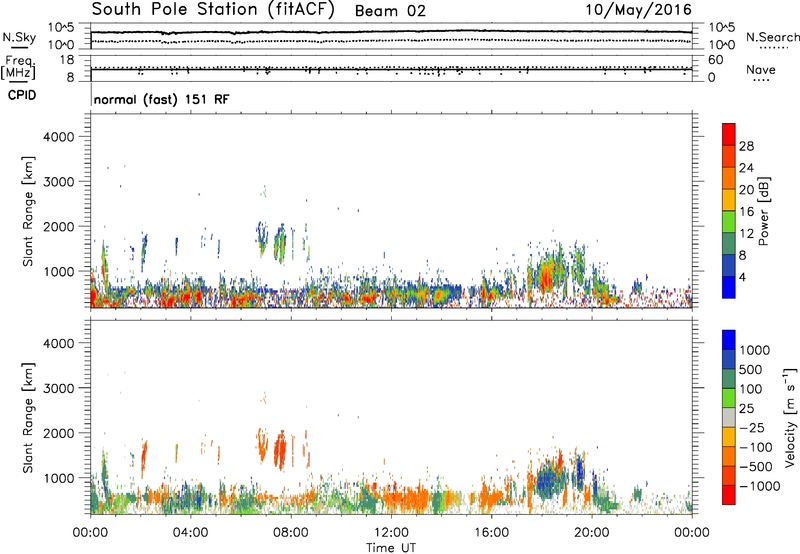Click the 4000 tick in the Power panel
The height and width of the screenshot is (554, 800).
(58, 137)
